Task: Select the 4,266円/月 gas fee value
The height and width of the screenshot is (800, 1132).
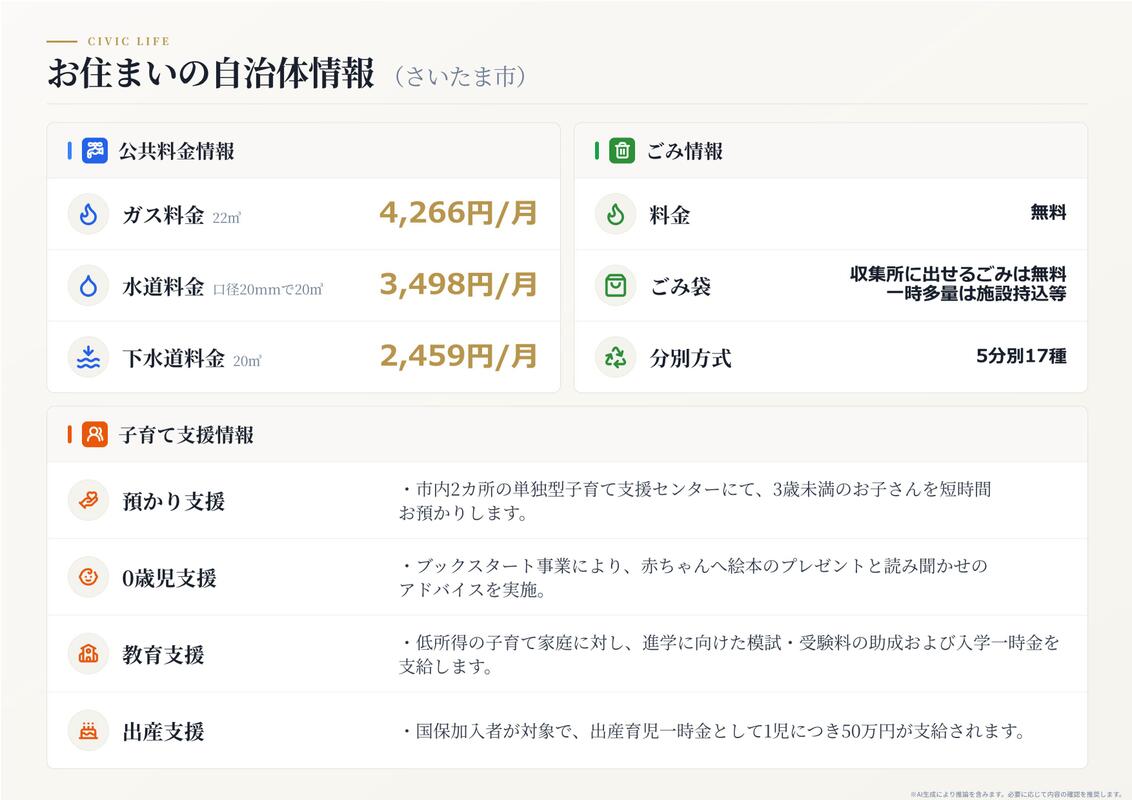Action: pyautogui.click(x=458, y=213)
